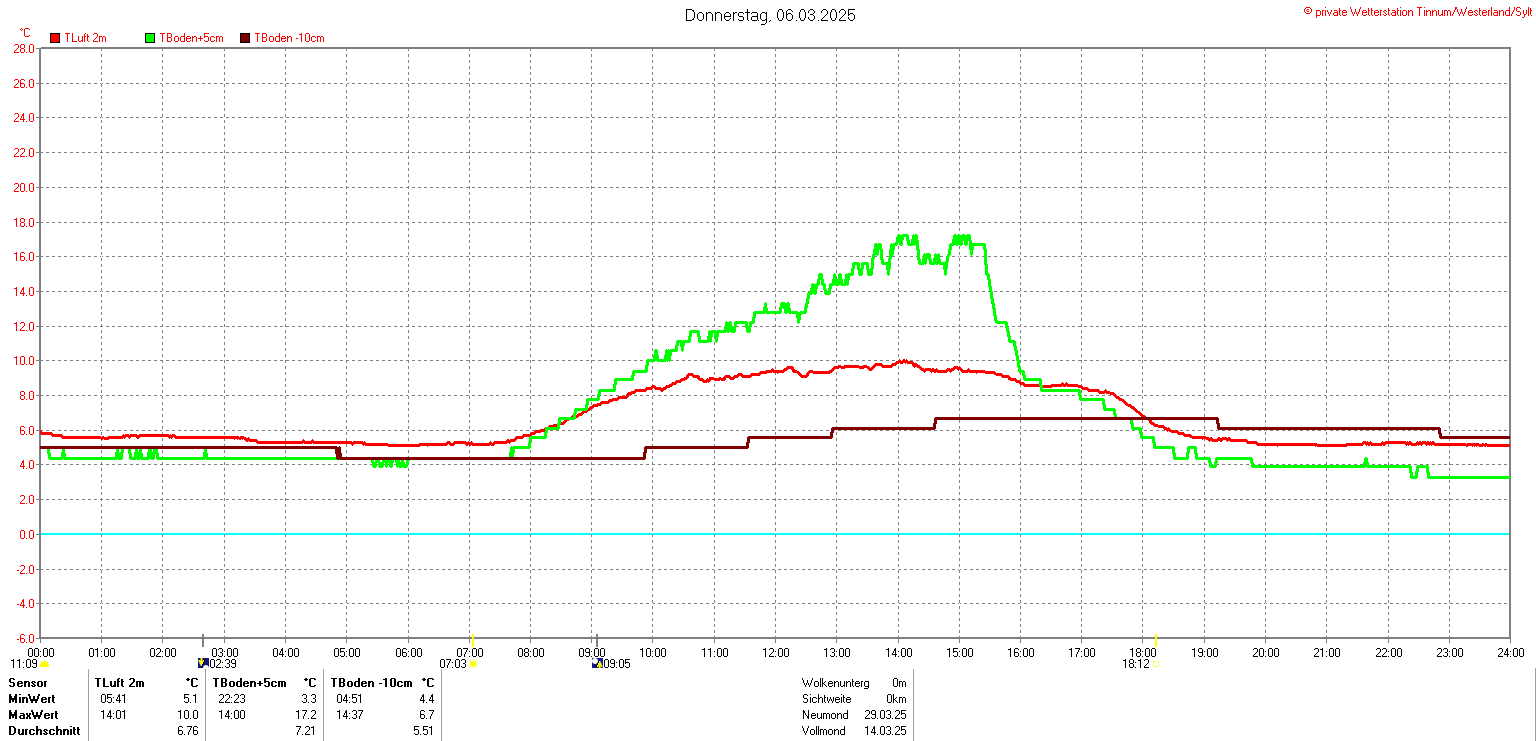This screenshot has height=741, width=1536.
Task: Click the sunset marker icon at 18:12
Action: (1156, 664)
